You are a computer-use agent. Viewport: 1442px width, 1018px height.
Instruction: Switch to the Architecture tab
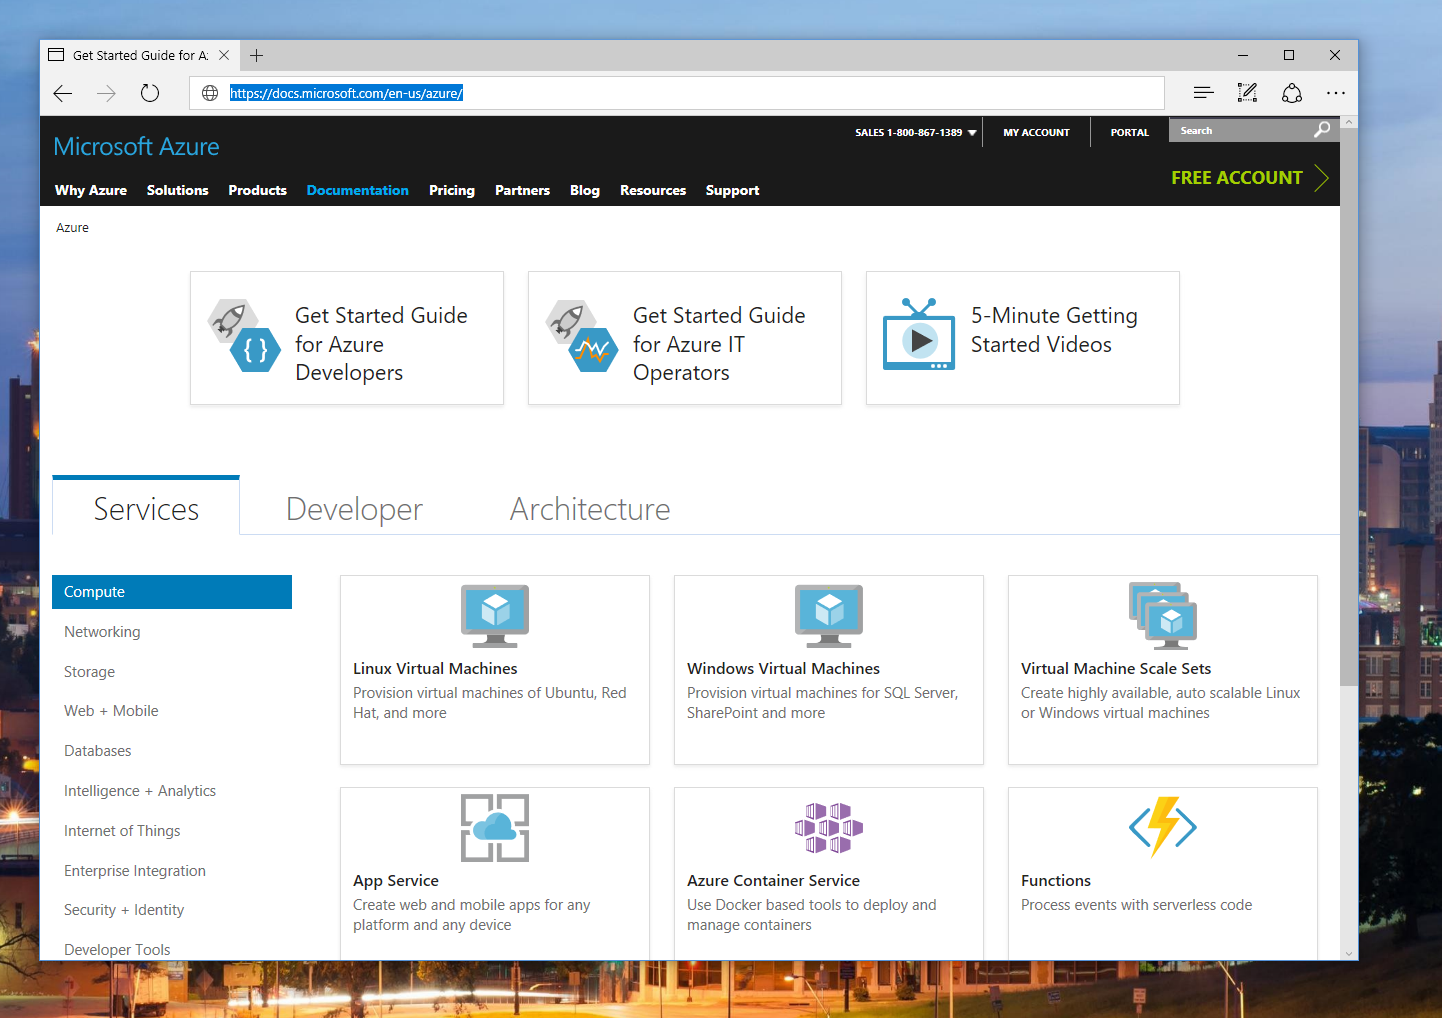click(x=590, y=509)
